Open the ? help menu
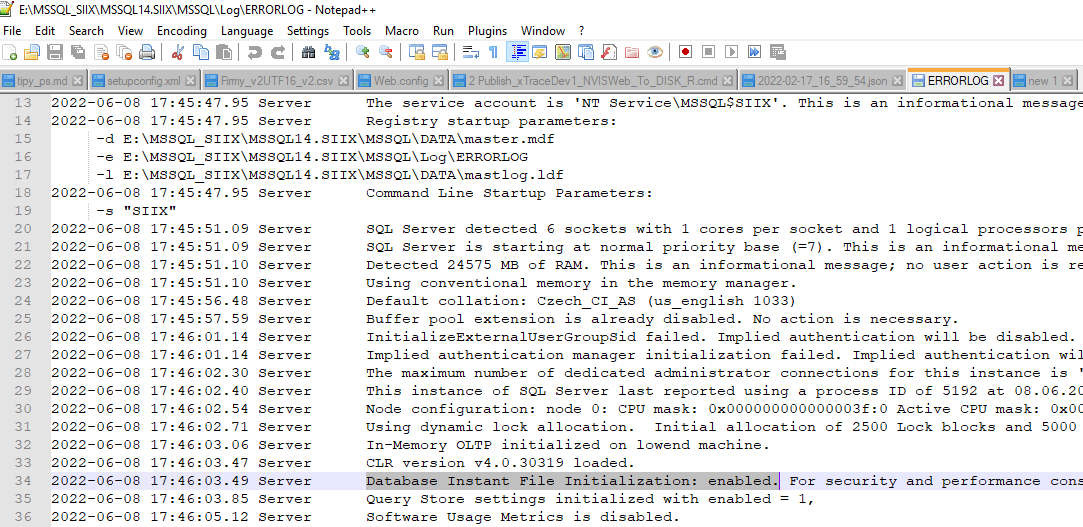 coord(582,31)
